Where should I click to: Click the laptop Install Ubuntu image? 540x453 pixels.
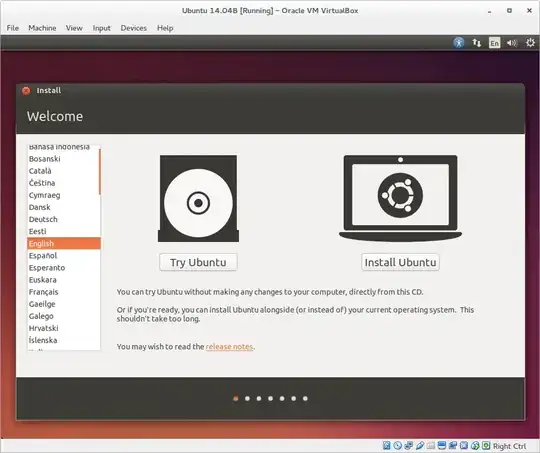click(x=400, y=198)
